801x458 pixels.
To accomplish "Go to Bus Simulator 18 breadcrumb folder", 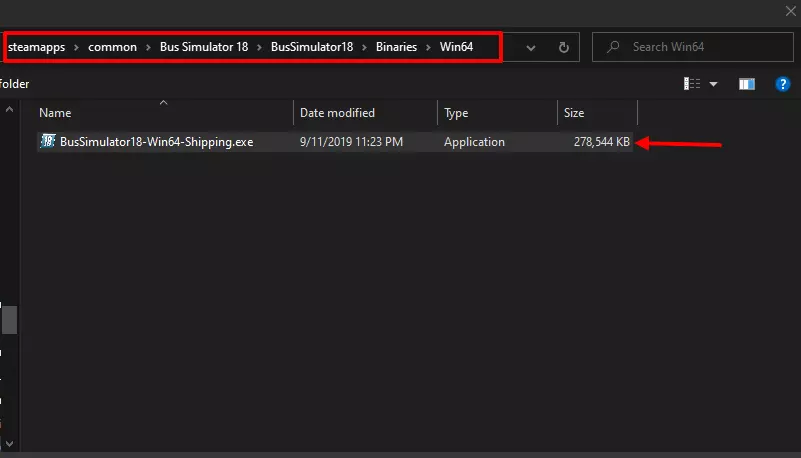I will pos(204,47).
